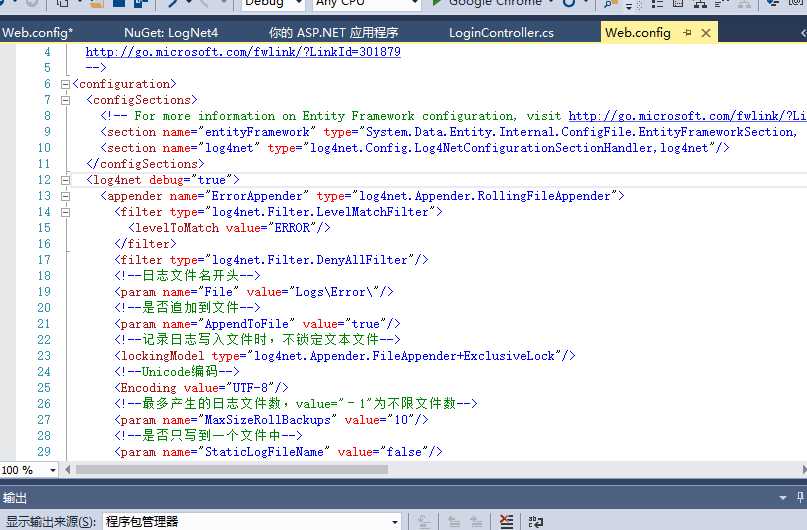
Task: Collapse the LevelMatchFilter filter on line 14
Action: point(65,212)
